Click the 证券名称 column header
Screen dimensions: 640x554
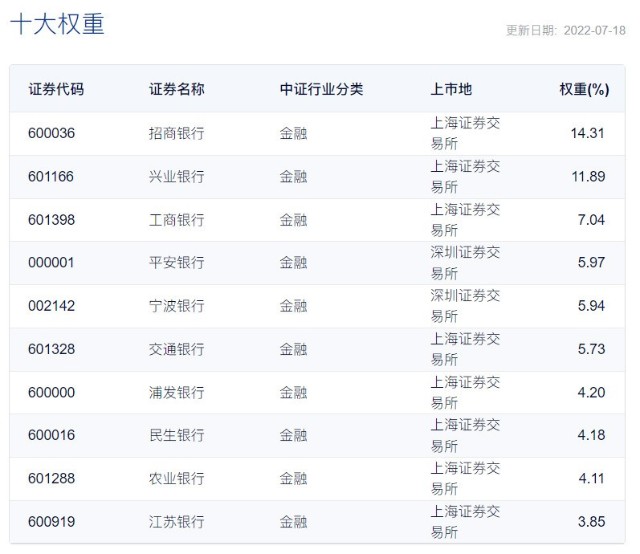(177, 89)
